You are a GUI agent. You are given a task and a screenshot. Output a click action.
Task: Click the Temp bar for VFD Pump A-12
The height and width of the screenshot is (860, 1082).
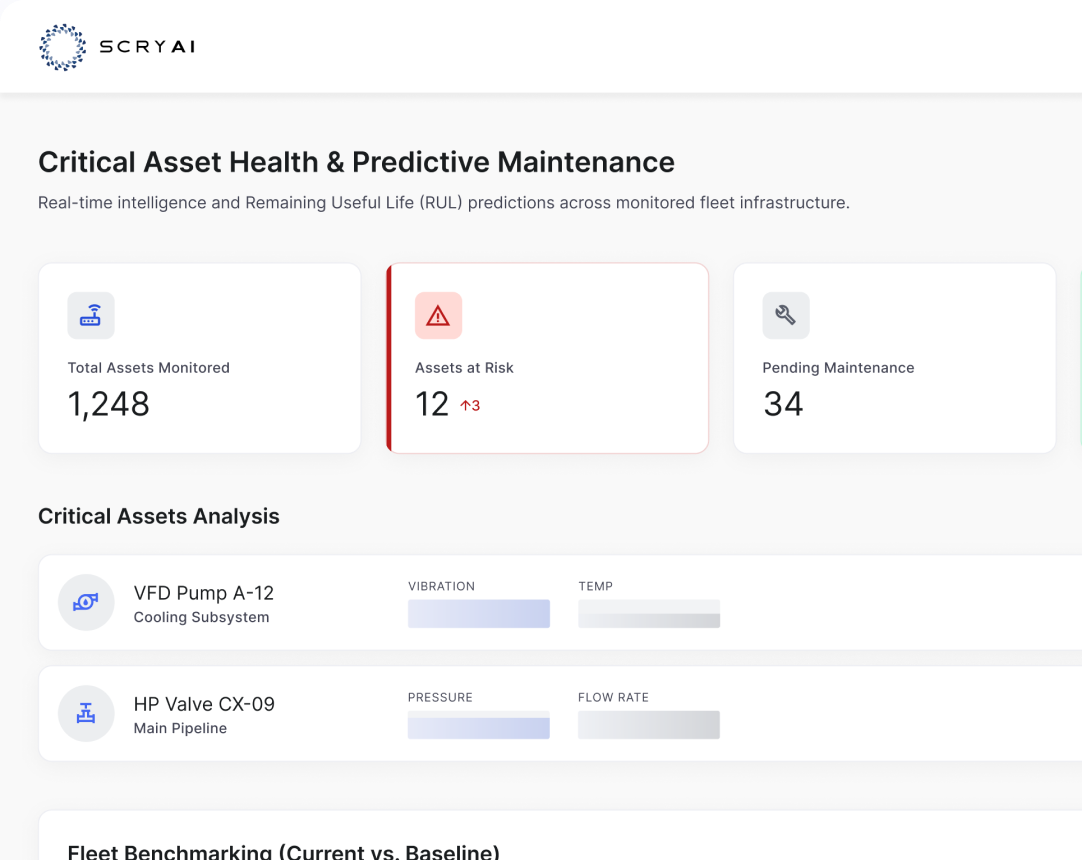649,614
